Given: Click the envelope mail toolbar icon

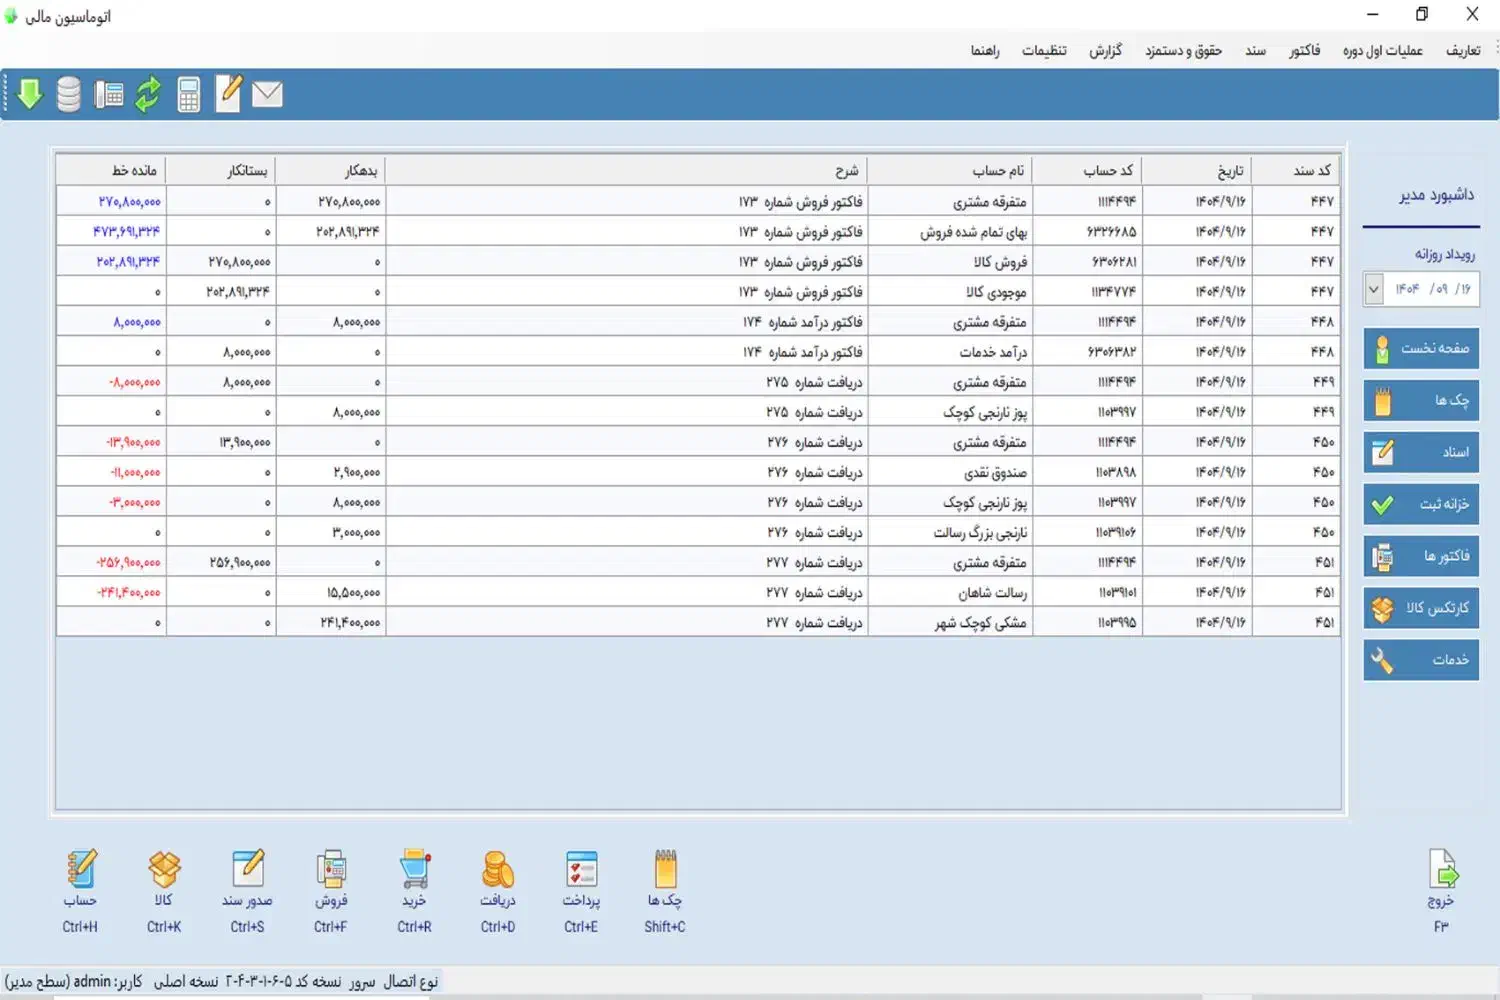Looking at the screenshot, I should [x=267, y=94].
